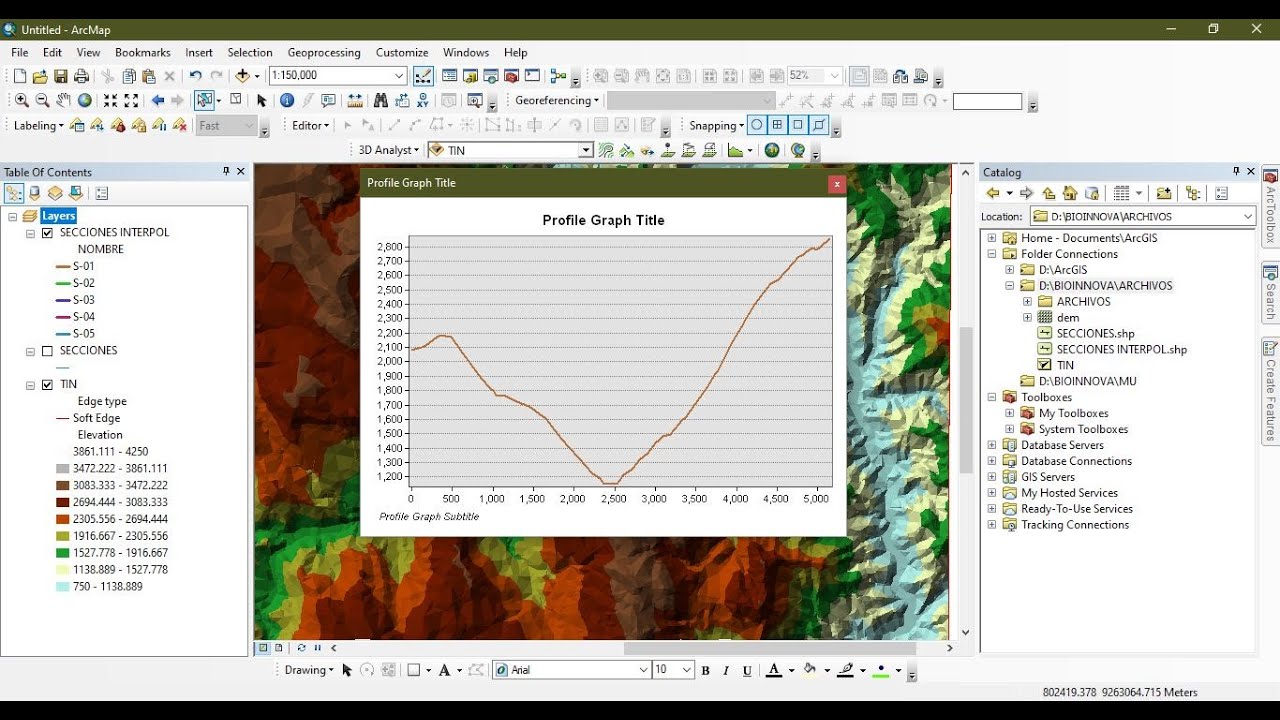This screenshot has height=720, width=1280.
Task: Click the Print icon in the toolbar
Action: pos(82,76)
